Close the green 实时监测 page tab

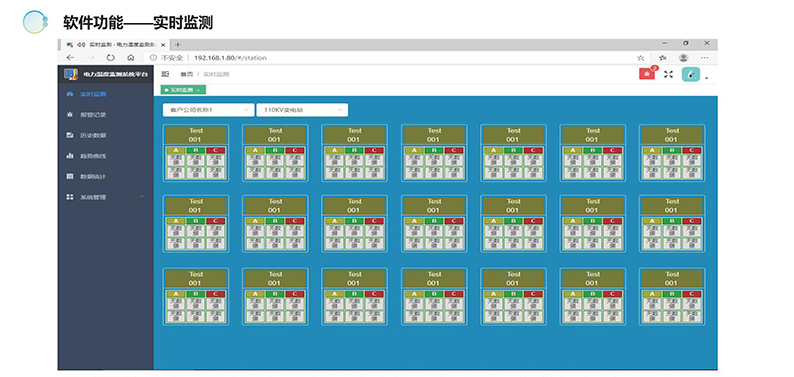(198, 90)
